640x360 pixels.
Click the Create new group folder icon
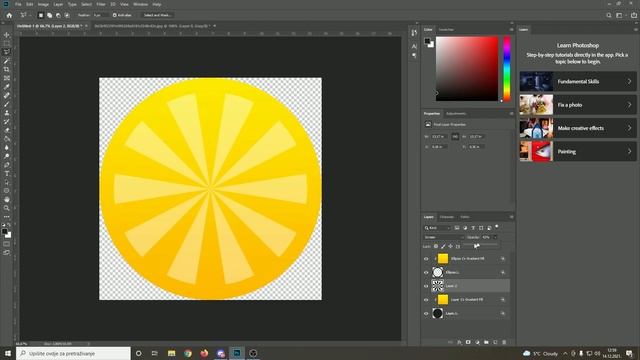pyautogui.click(x=486, y=342)
